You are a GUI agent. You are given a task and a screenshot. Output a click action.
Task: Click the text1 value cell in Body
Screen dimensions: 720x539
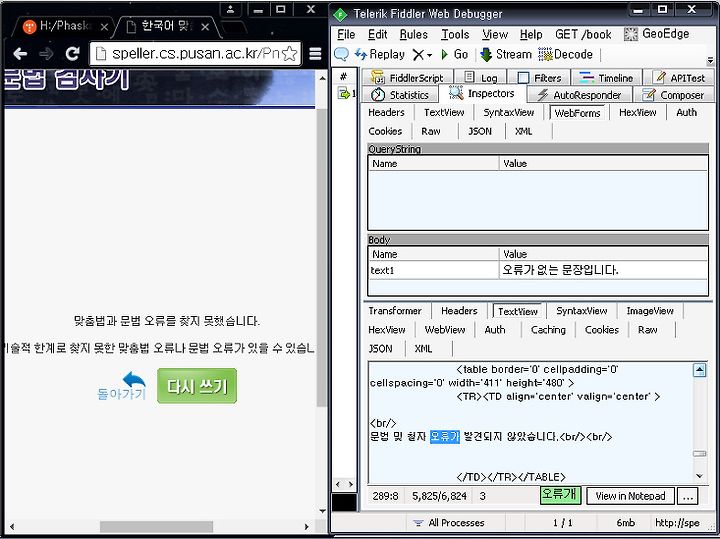point(603,270)
